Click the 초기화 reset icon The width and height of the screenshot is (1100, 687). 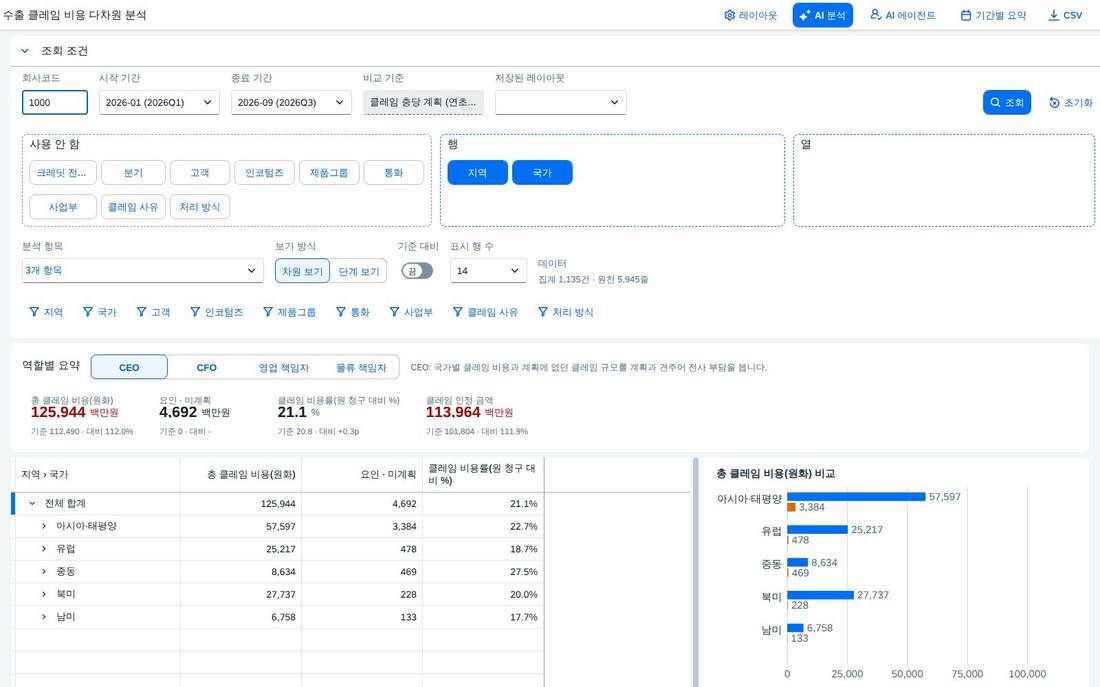coord(1054,102)
